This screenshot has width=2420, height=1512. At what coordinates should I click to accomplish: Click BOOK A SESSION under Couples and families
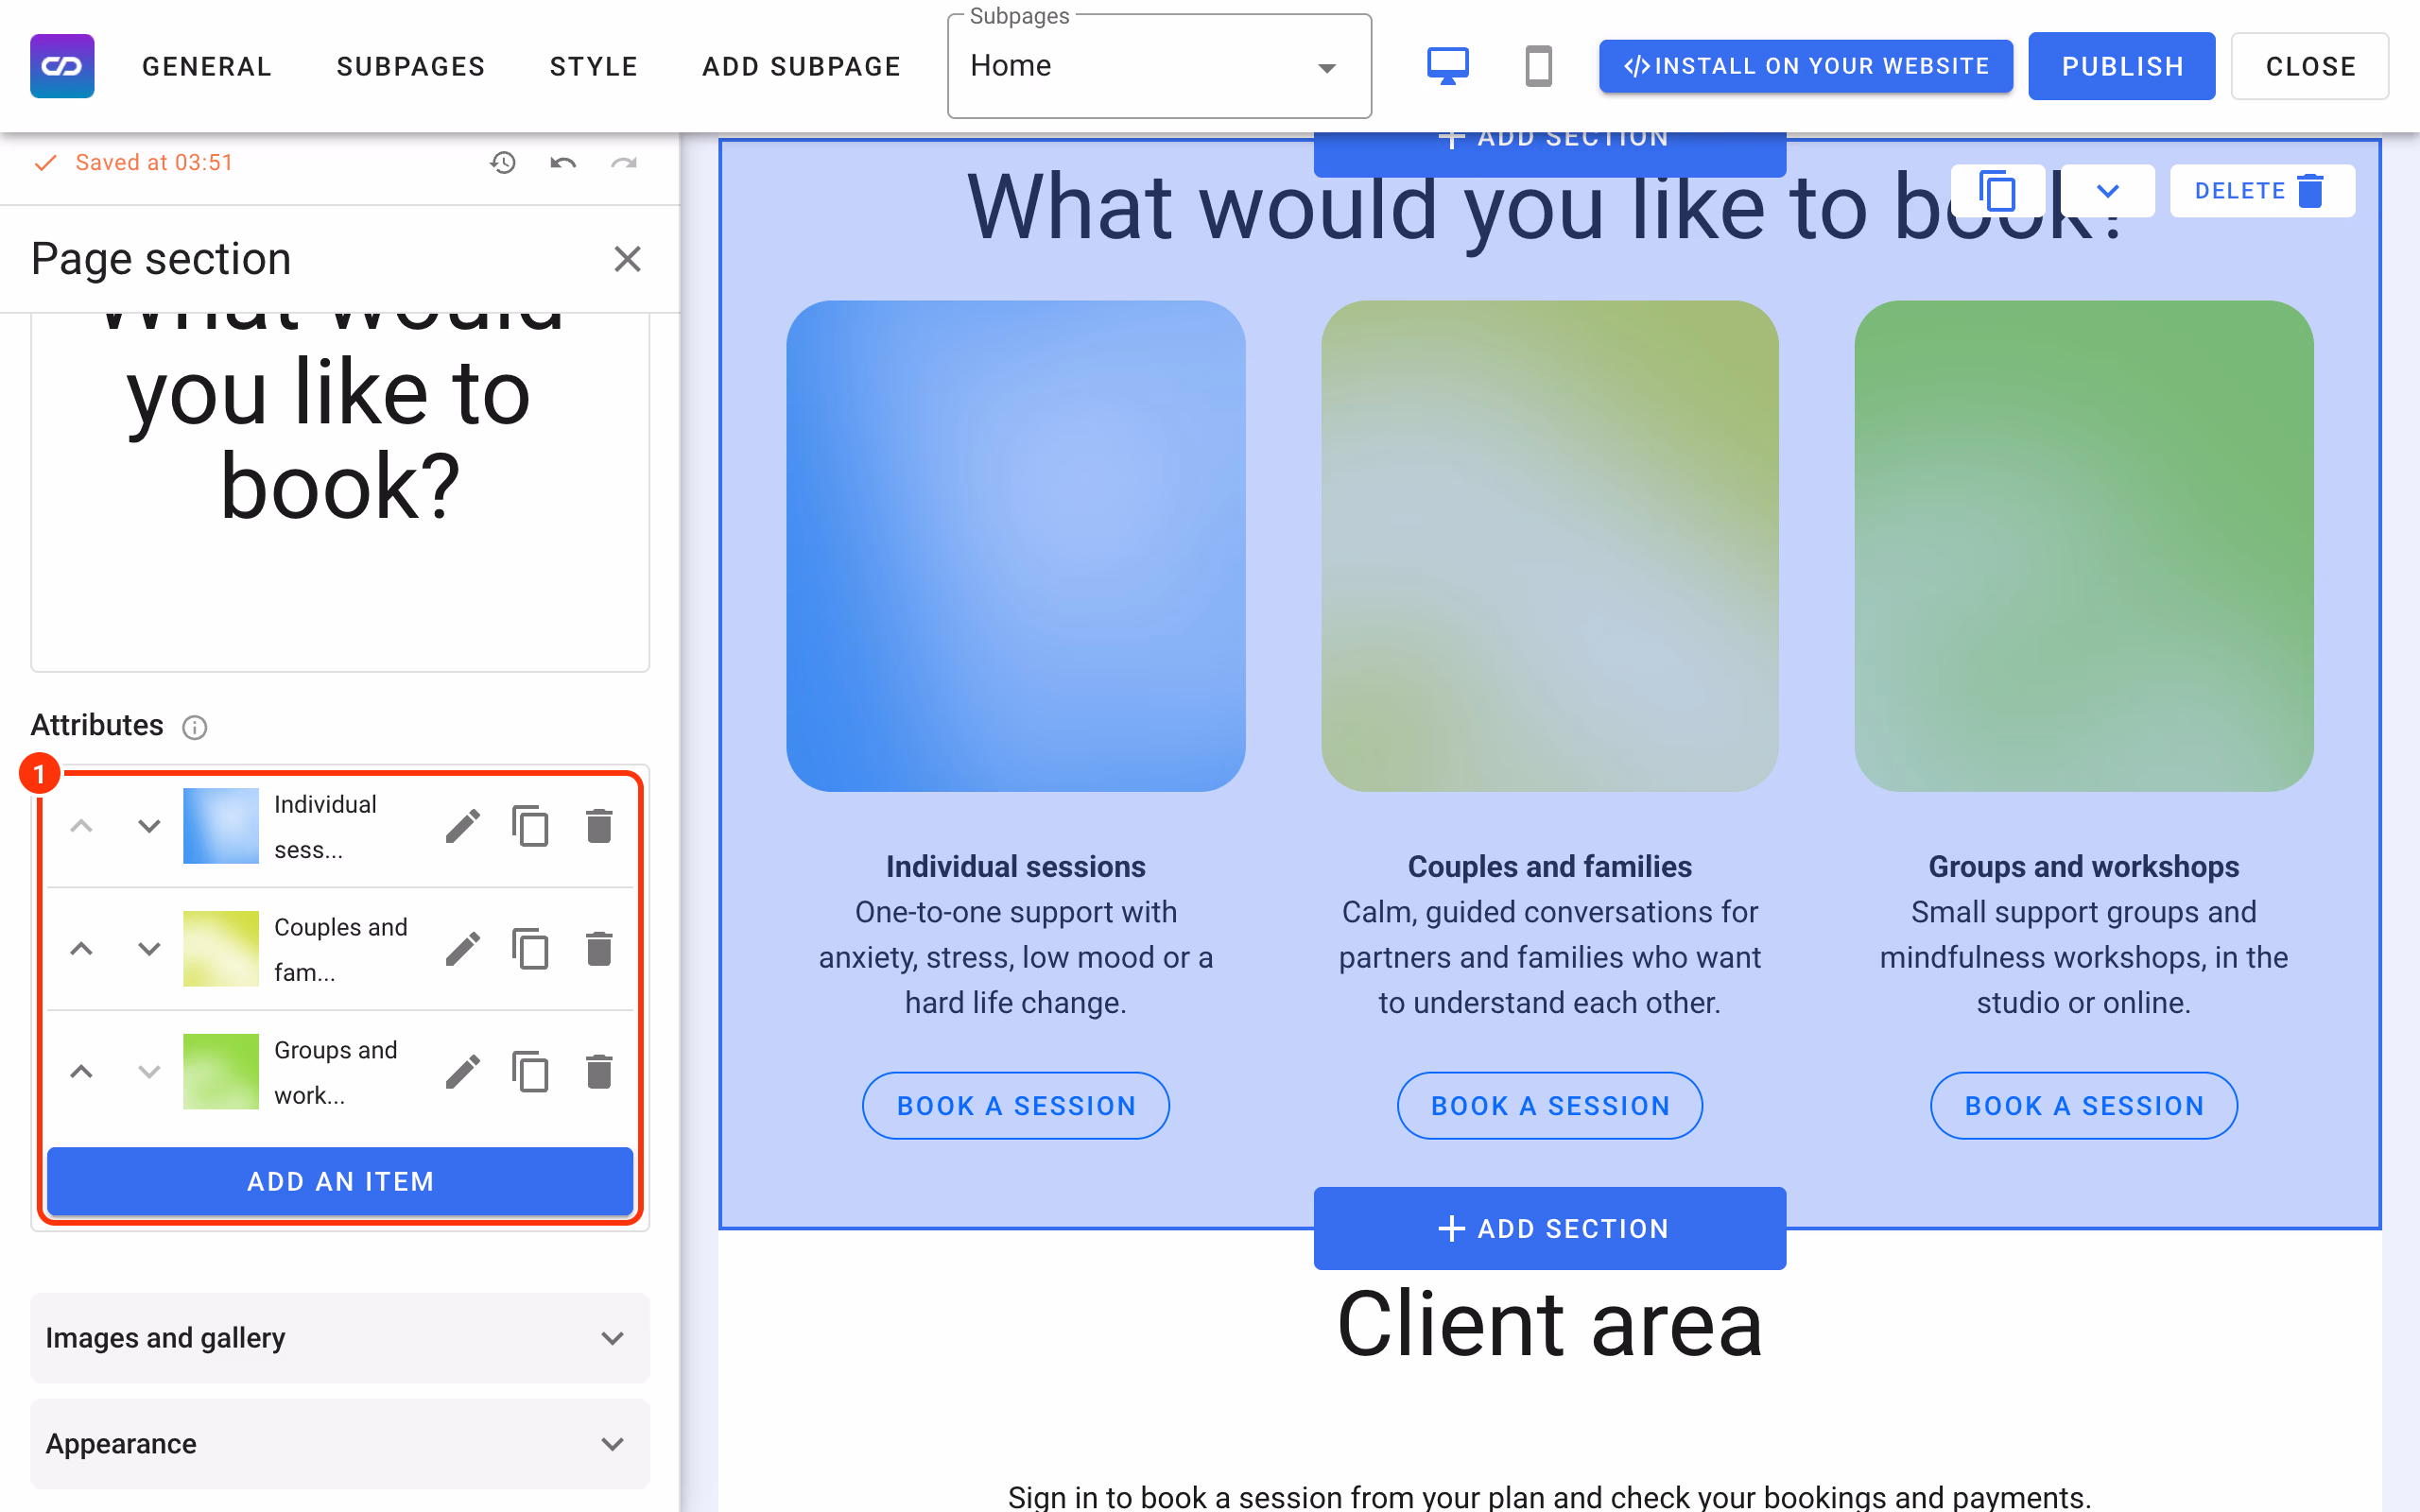coord(1550,1105)
